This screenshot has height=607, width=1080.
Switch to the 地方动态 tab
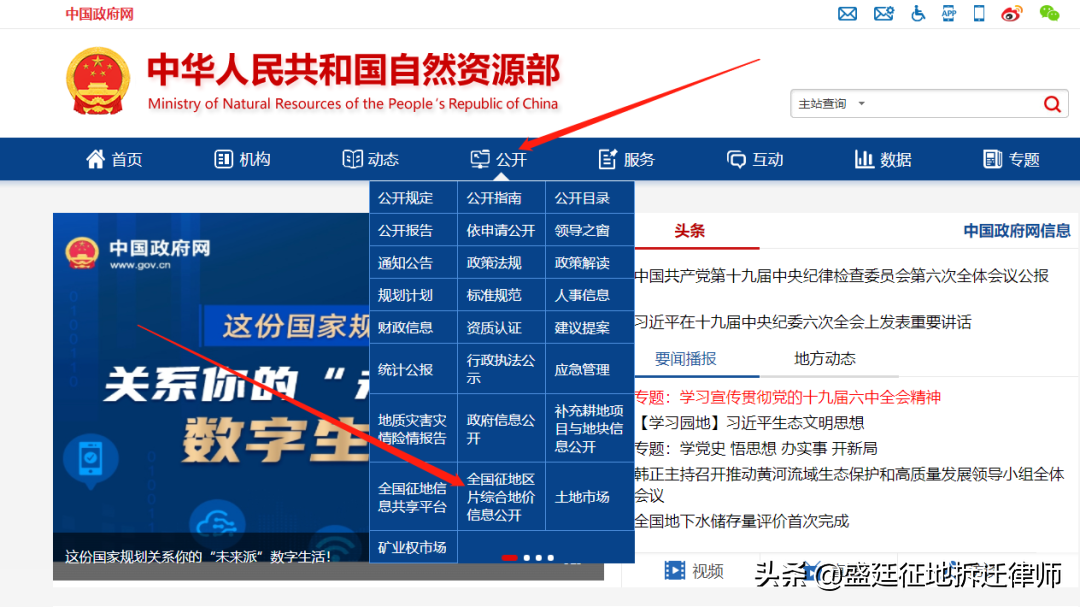[824, 357]
